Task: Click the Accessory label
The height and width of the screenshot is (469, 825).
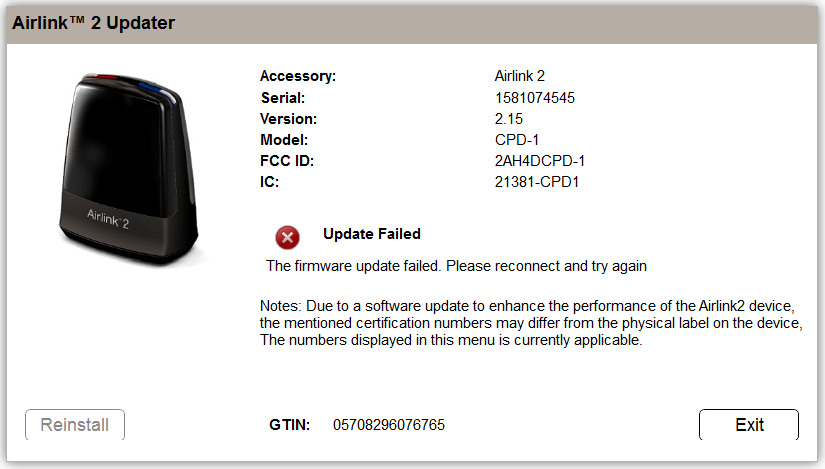Action: 298,76
